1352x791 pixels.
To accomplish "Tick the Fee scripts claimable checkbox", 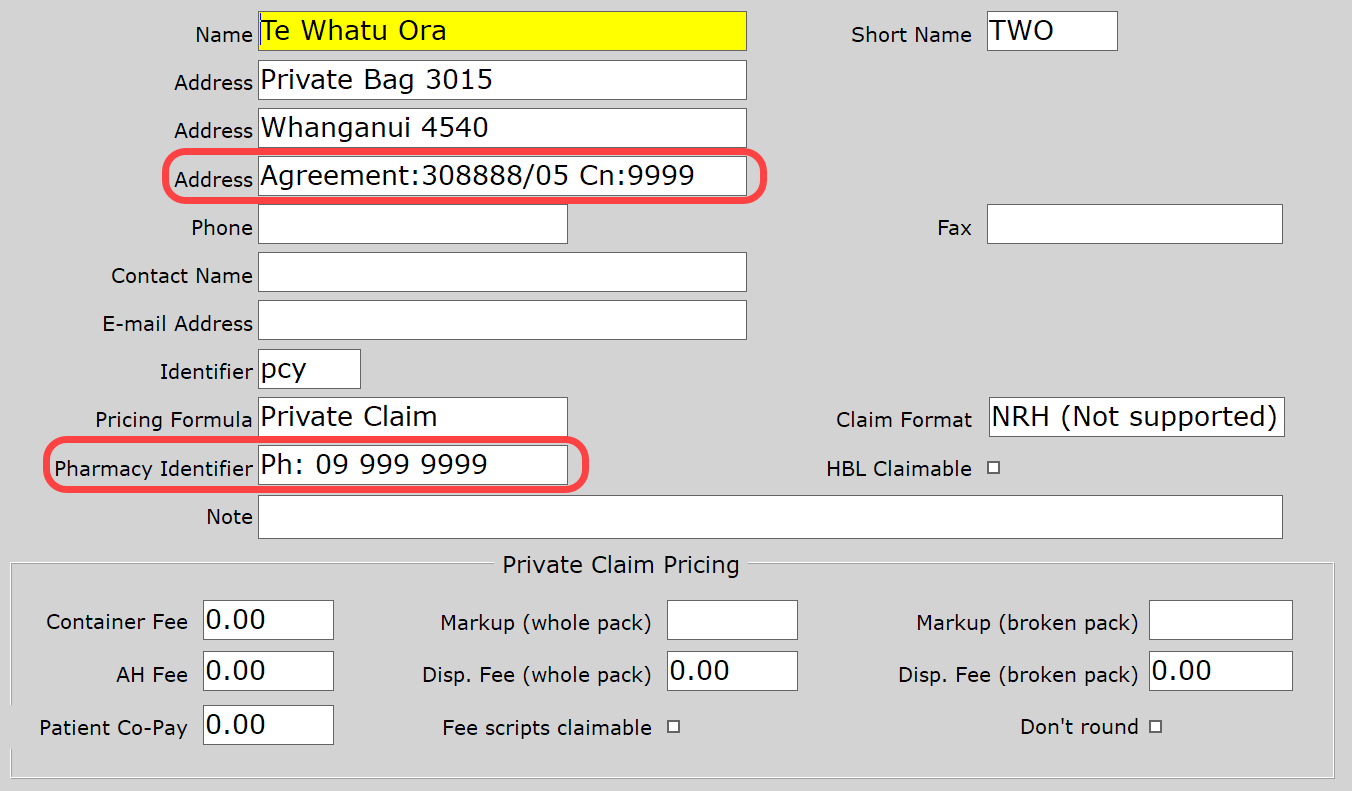I will [673, 727].
